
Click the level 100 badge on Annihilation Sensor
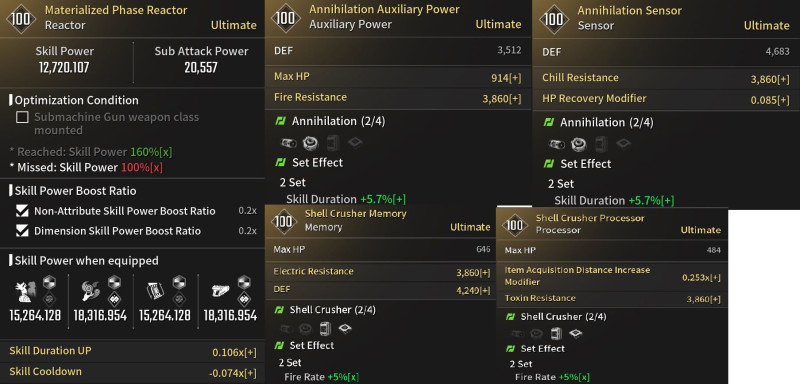pyautogui.click(x=554, y=19)
